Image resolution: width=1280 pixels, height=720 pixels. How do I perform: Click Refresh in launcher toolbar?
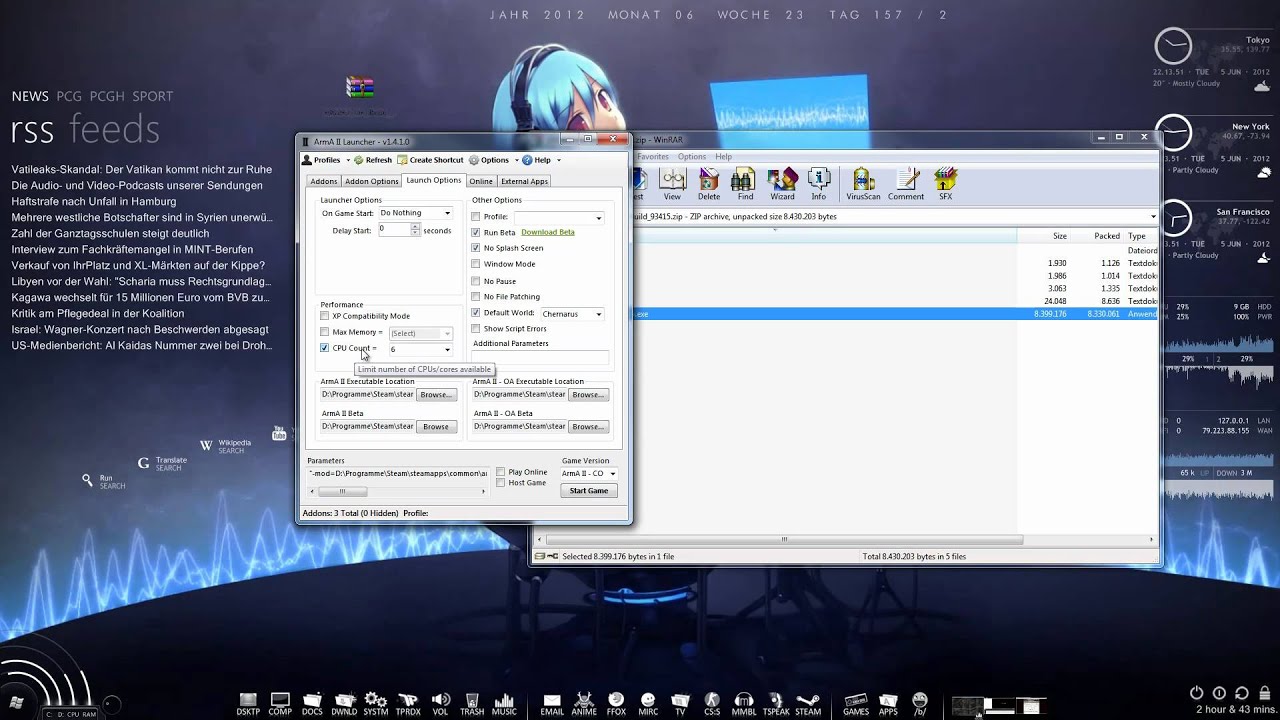click(373, 160)
